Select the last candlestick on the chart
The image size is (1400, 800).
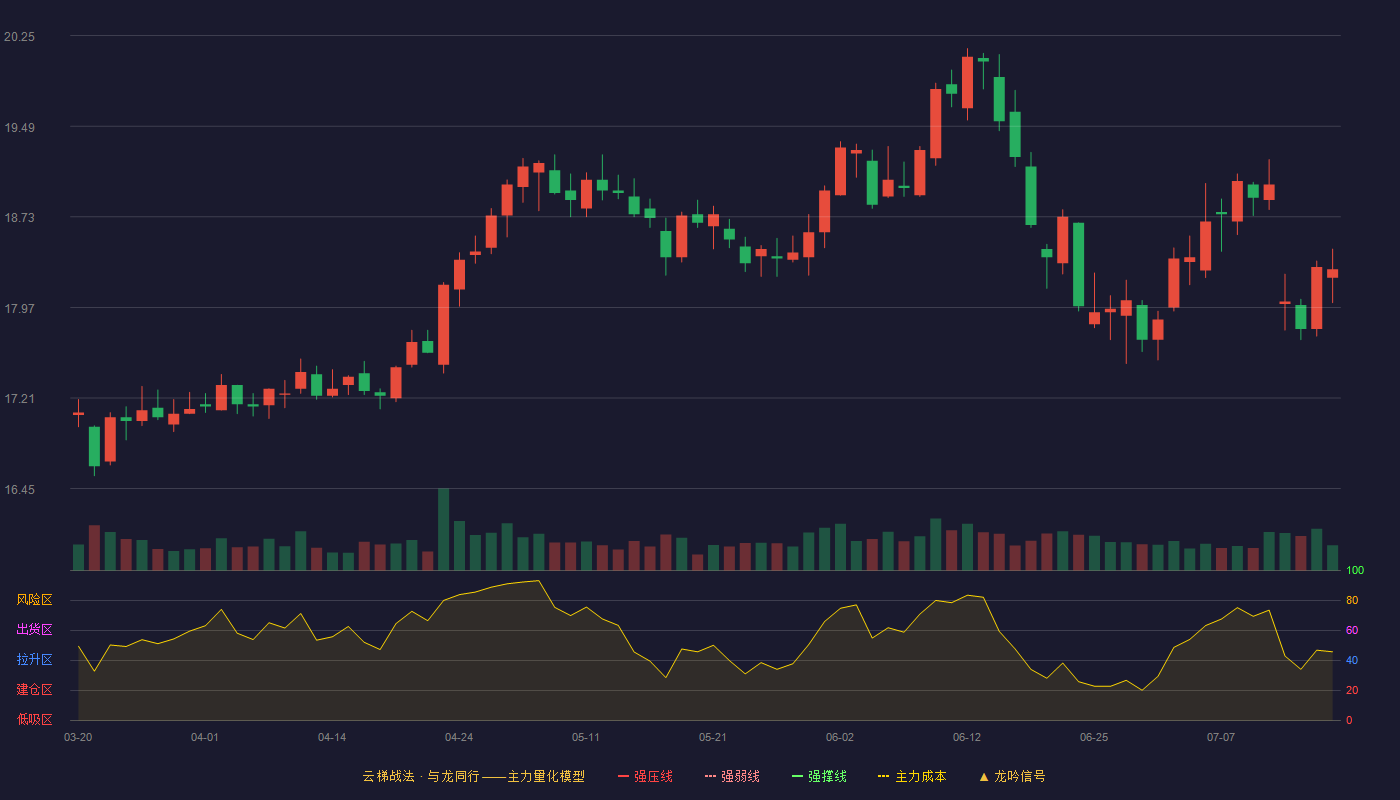pyautogui.click(x=1332, y=273)
